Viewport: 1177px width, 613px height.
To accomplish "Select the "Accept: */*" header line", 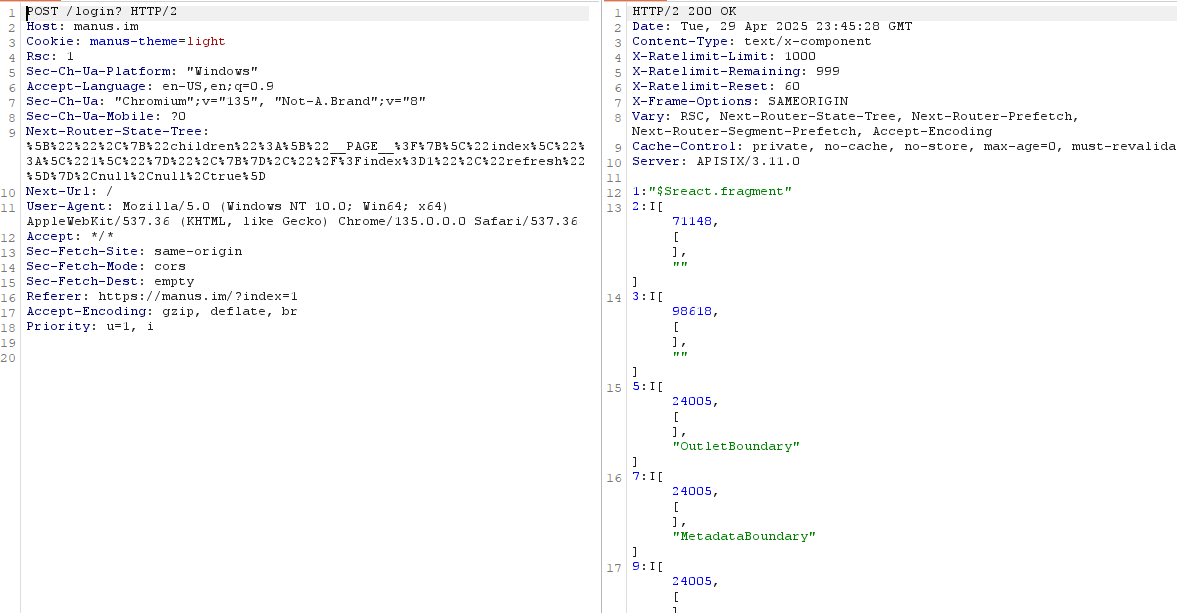I will coord(70,236).
